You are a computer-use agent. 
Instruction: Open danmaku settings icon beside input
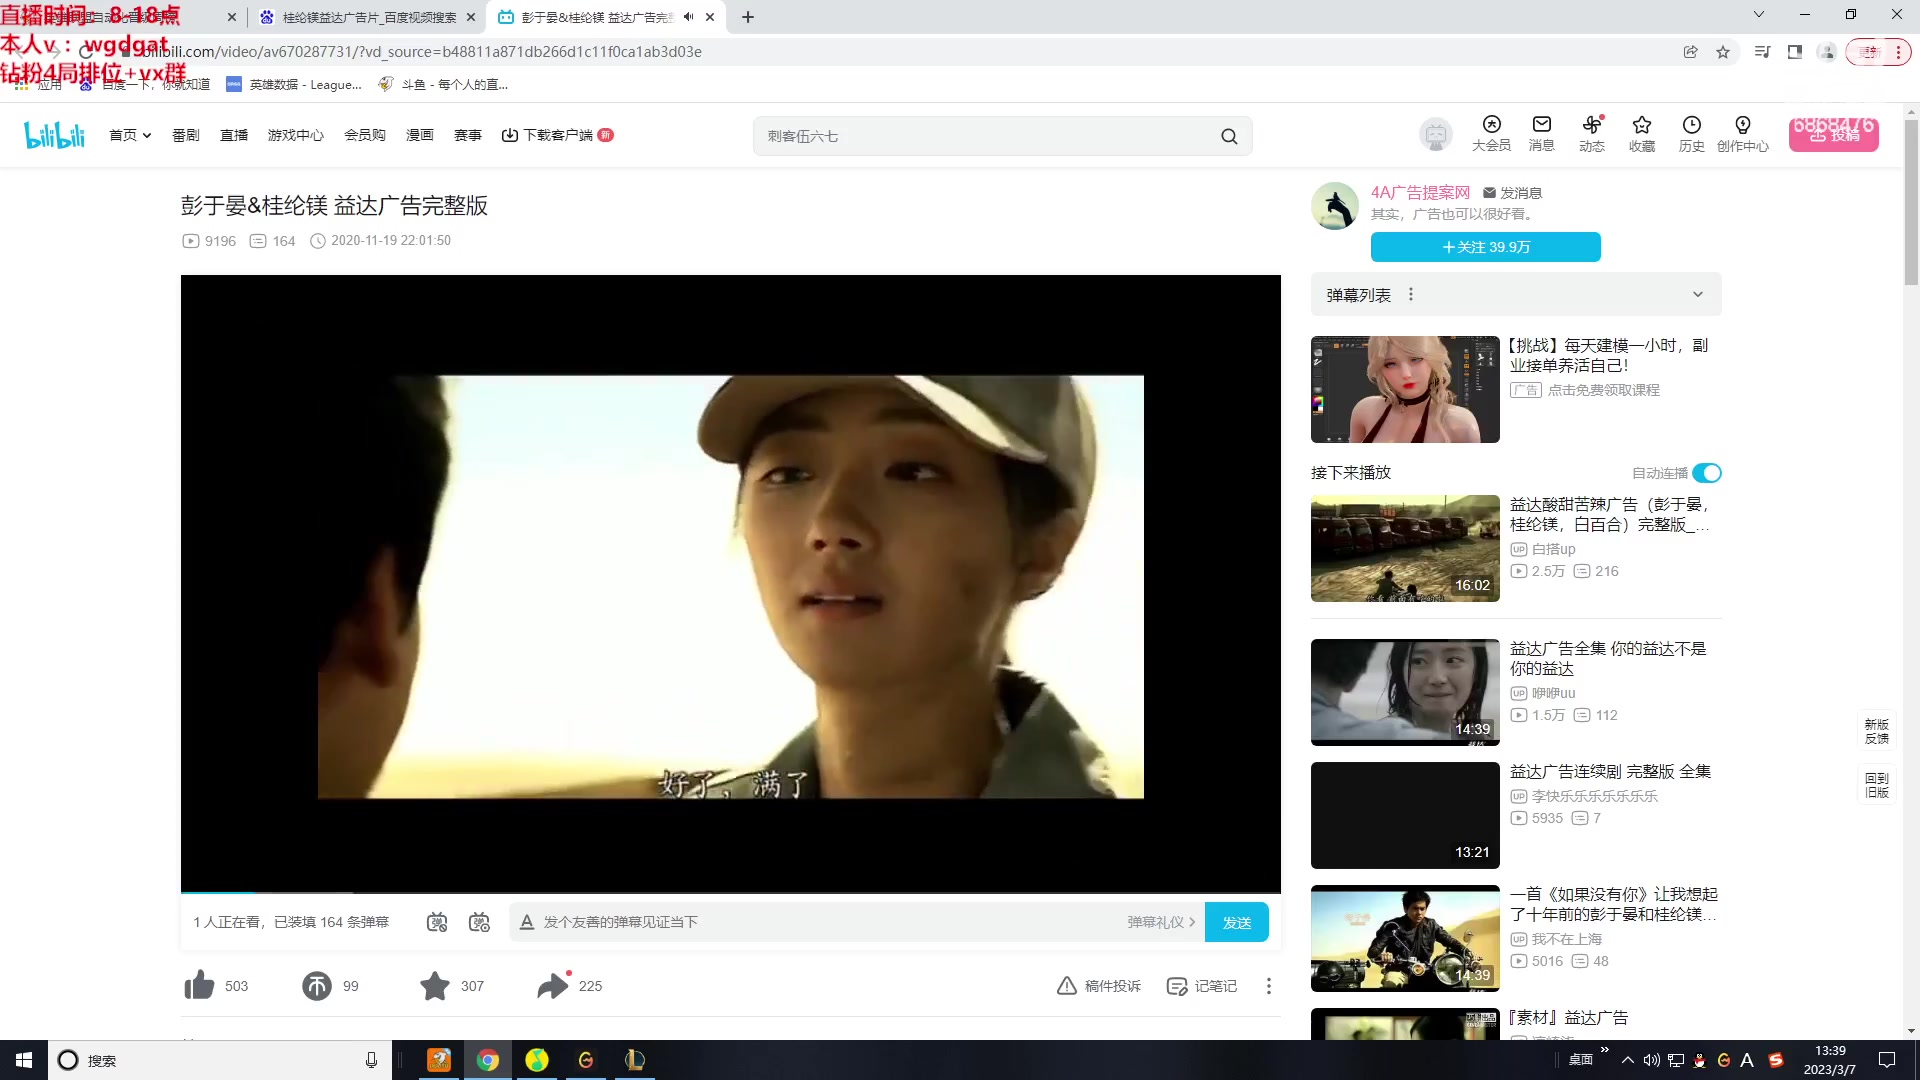point(480,922)
